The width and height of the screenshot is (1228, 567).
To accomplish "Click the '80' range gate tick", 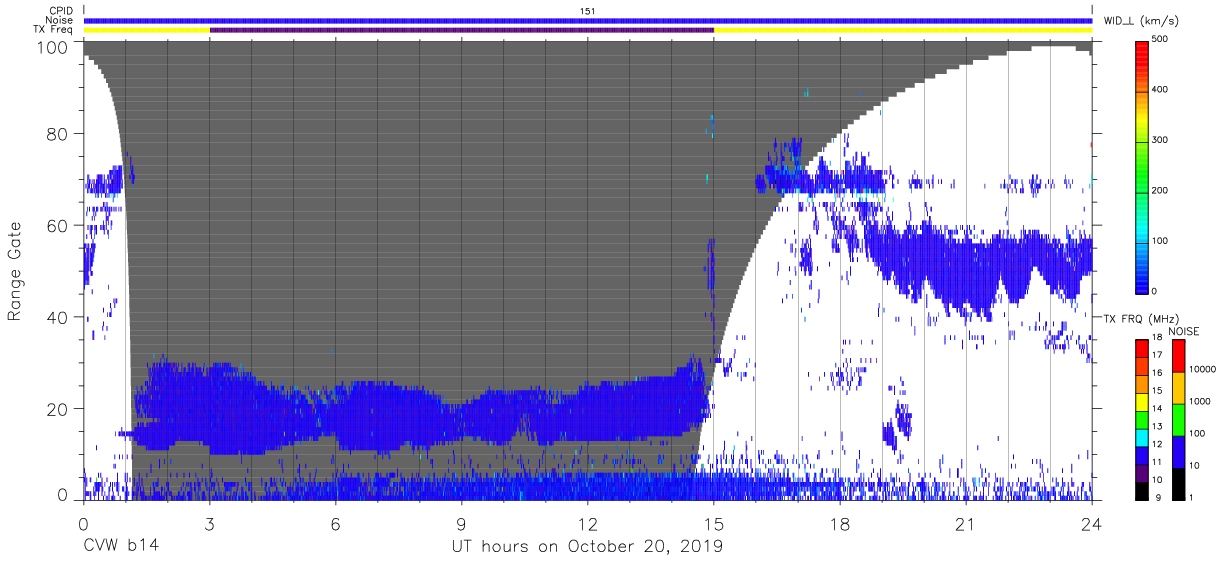I will coord(58,134).
